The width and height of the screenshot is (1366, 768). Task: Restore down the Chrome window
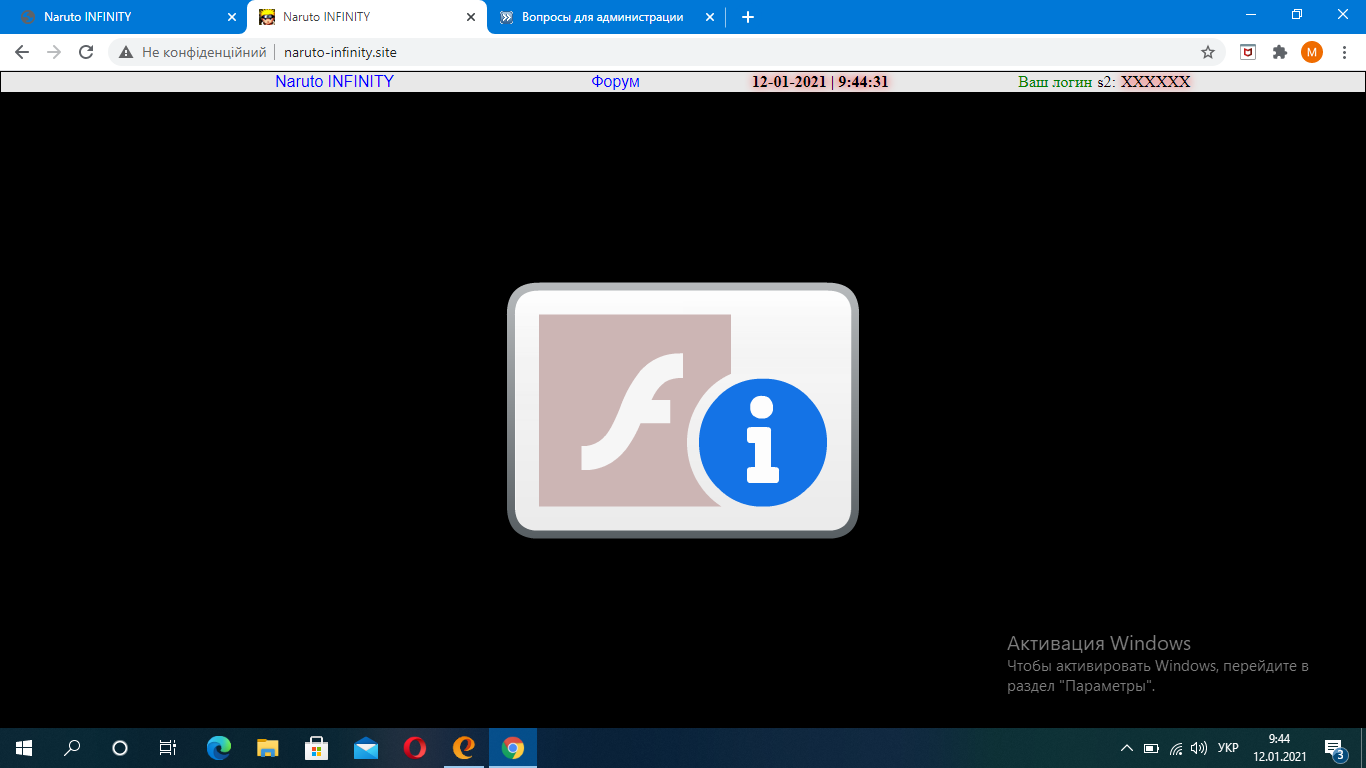[1297, 14]
